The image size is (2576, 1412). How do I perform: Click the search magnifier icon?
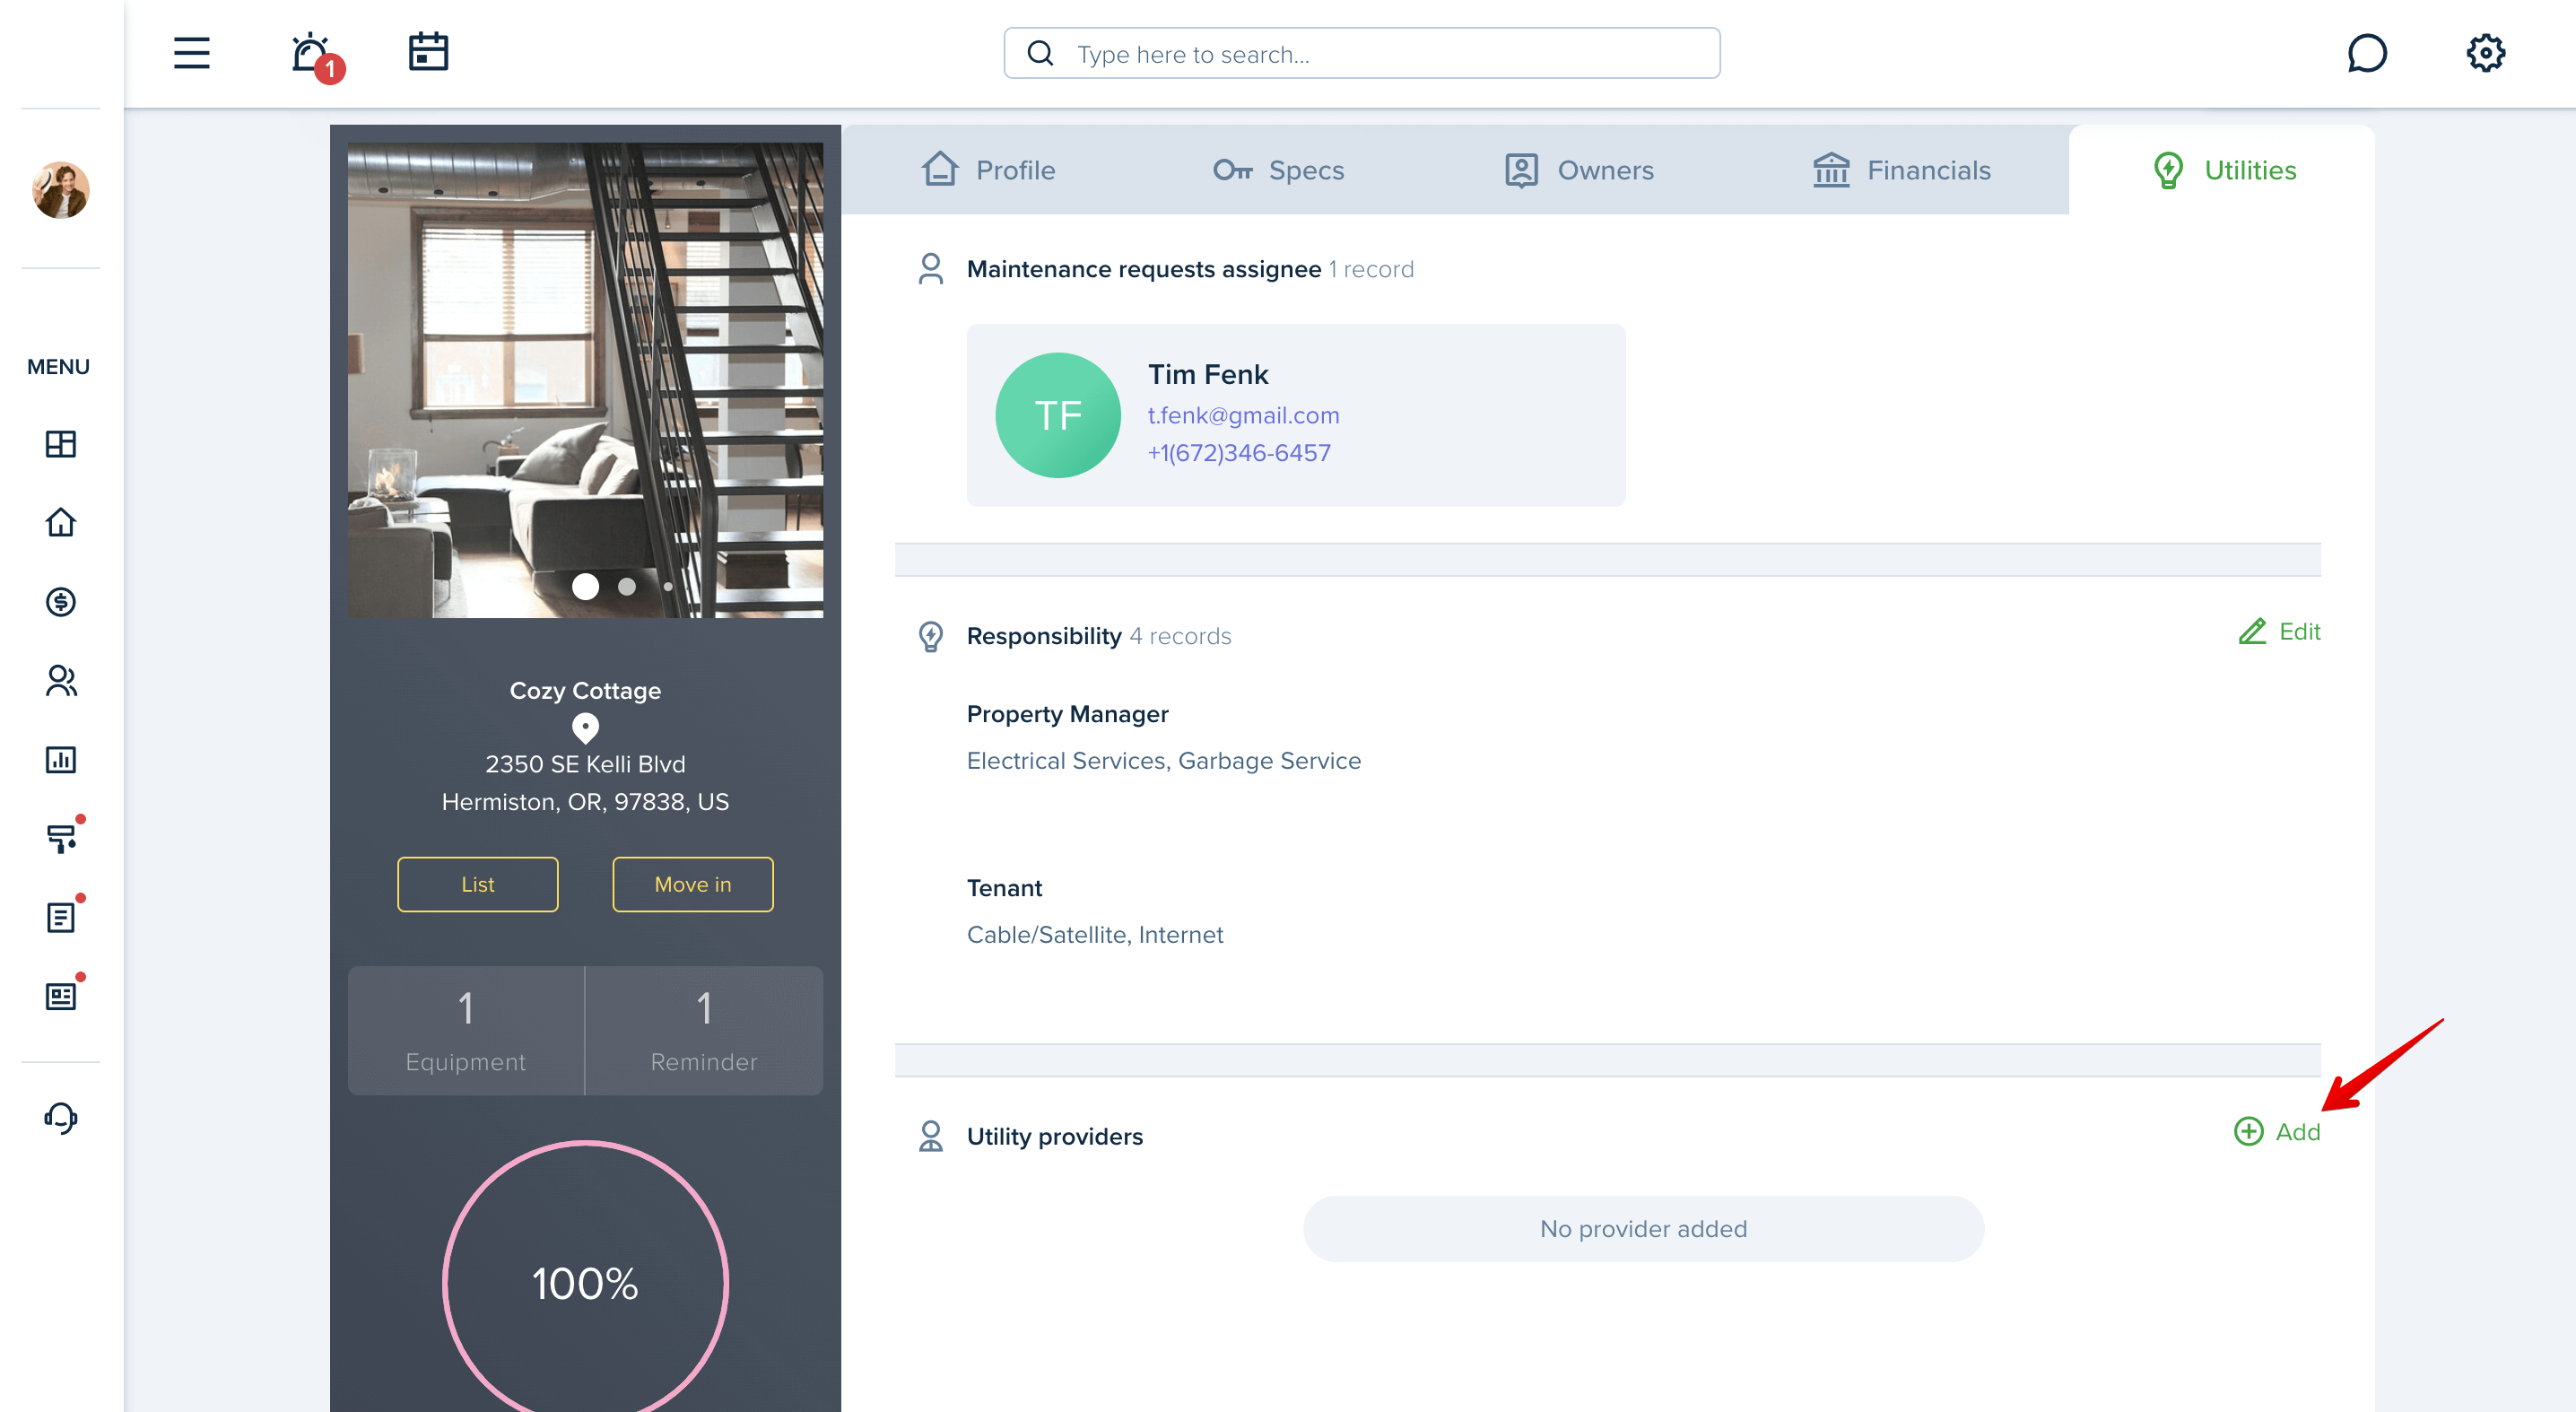pyautogui.click(x=1040, y=53)
